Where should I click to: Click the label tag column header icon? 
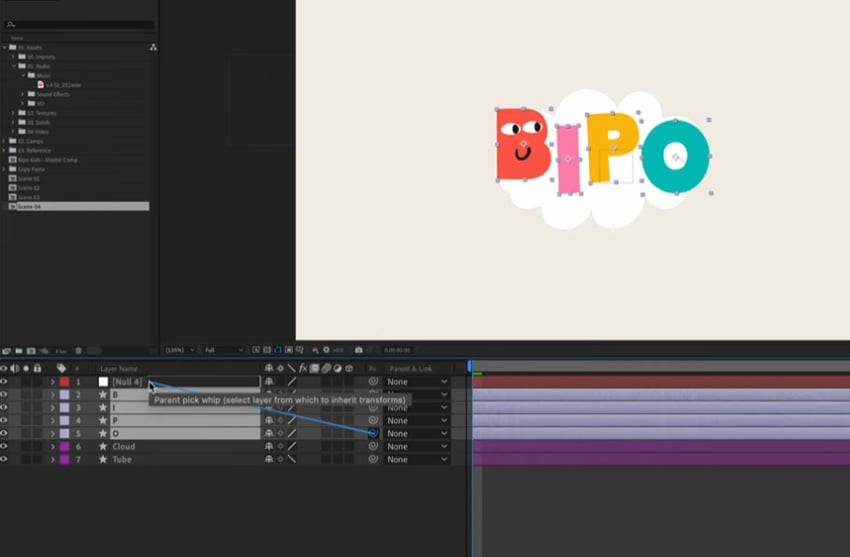pos(61,368)
